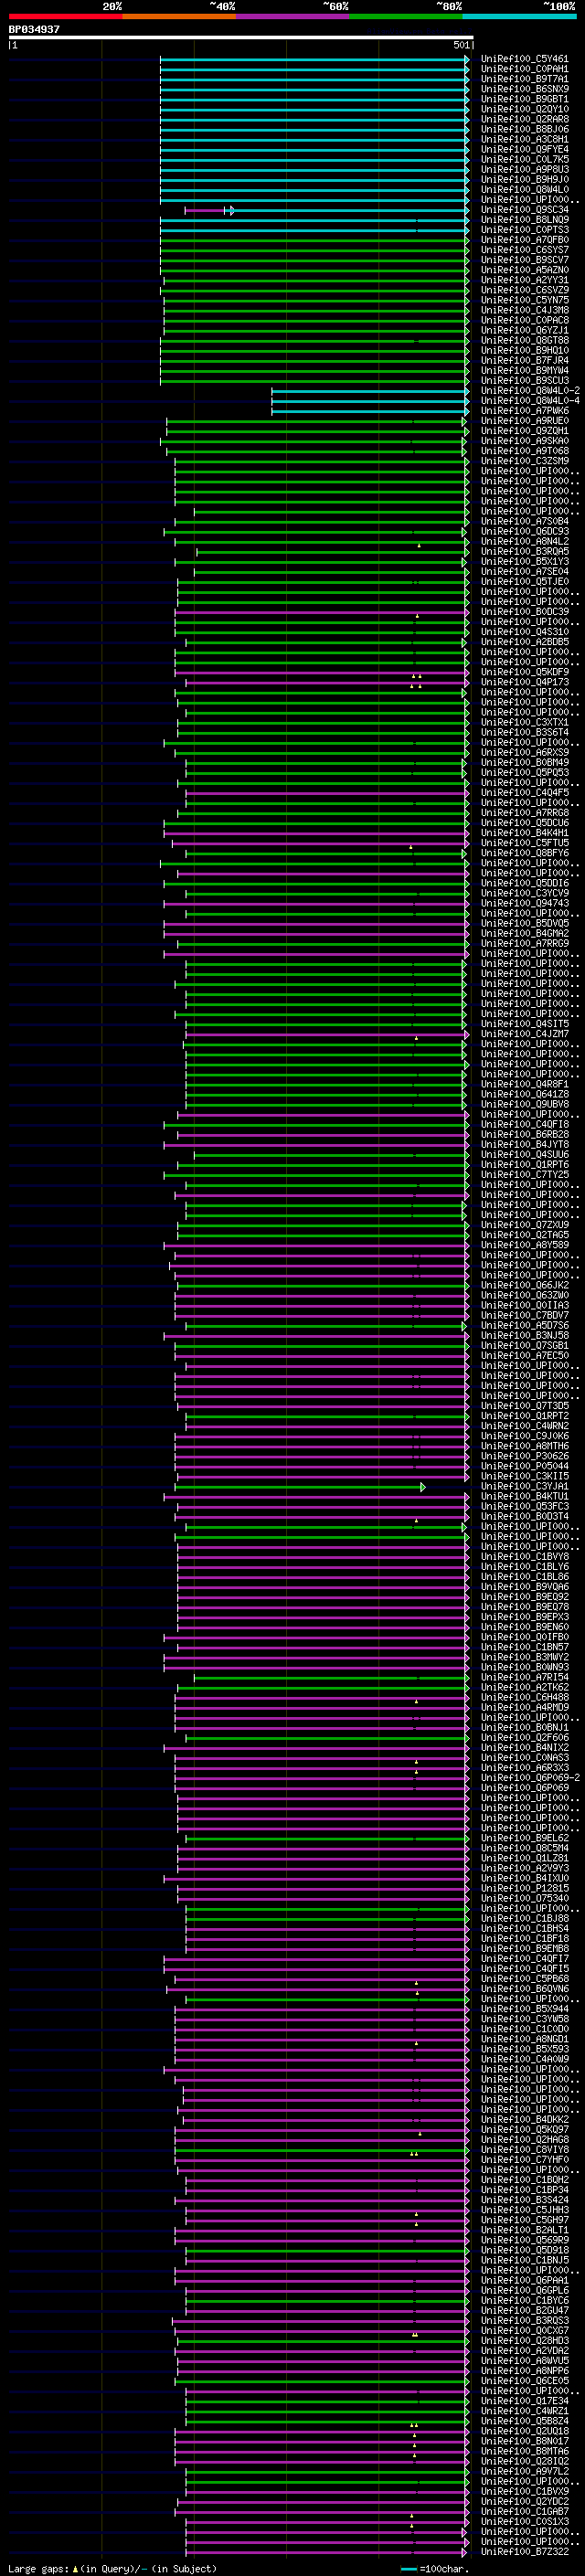Click the red 20% identity legend segment
585x2576 pixels.
(65, 15)
